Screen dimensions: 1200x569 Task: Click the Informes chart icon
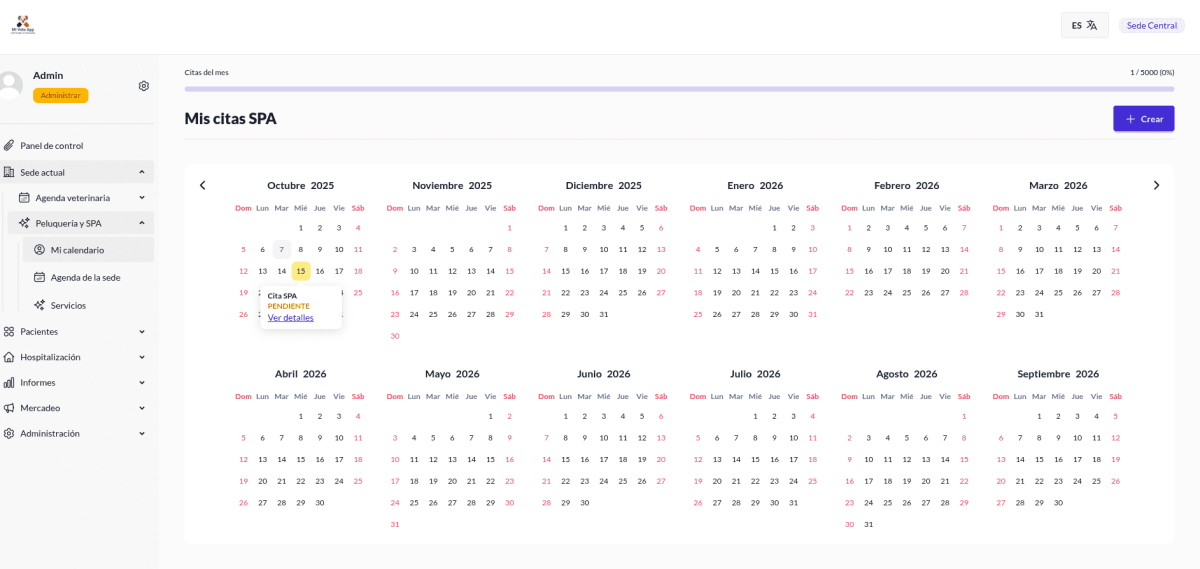(x=9, y=382)
